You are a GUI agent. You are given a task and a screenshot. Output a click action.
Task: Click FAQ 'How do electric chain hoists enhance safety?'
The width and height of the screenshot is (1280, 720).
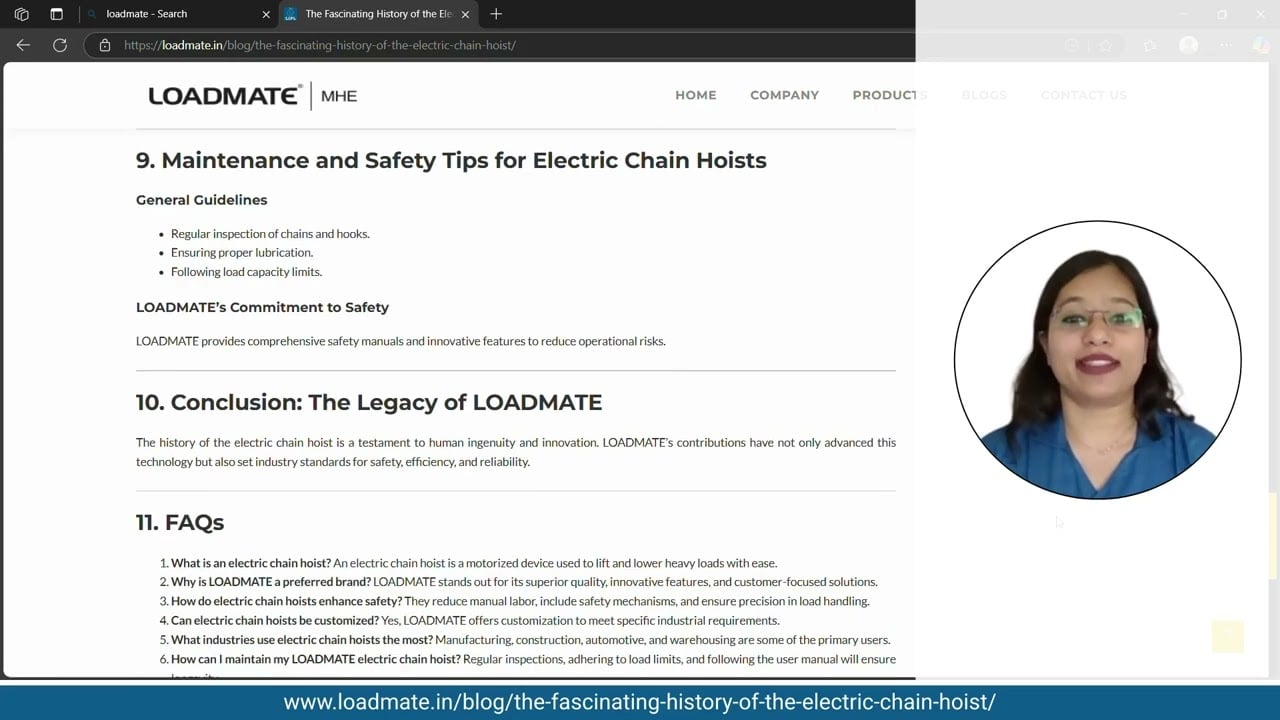click(286, 601)
